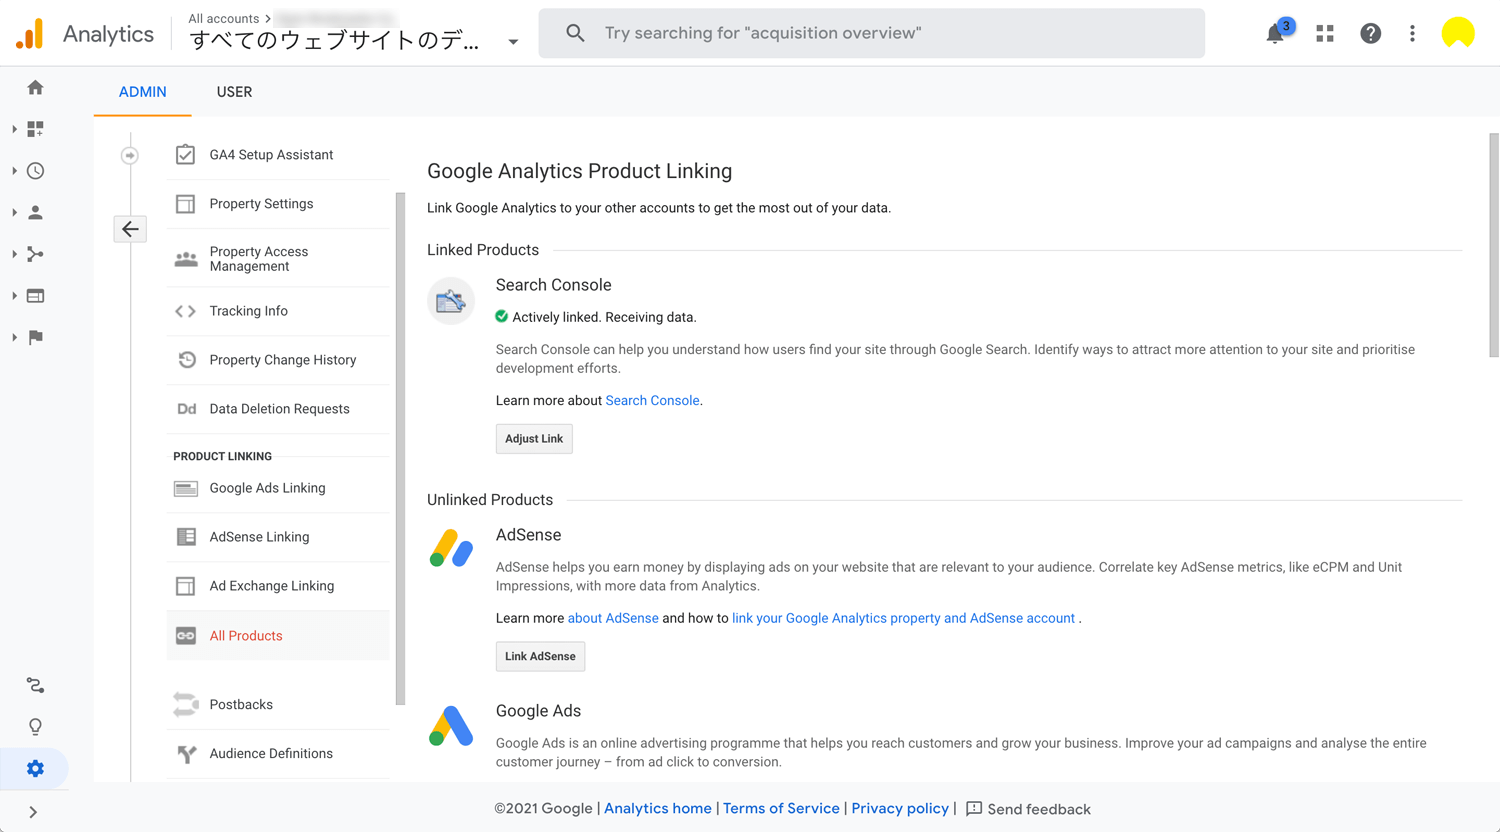1500x832 pixels.
Task: Open the Privacy policy link
Action: click(900, 809)
